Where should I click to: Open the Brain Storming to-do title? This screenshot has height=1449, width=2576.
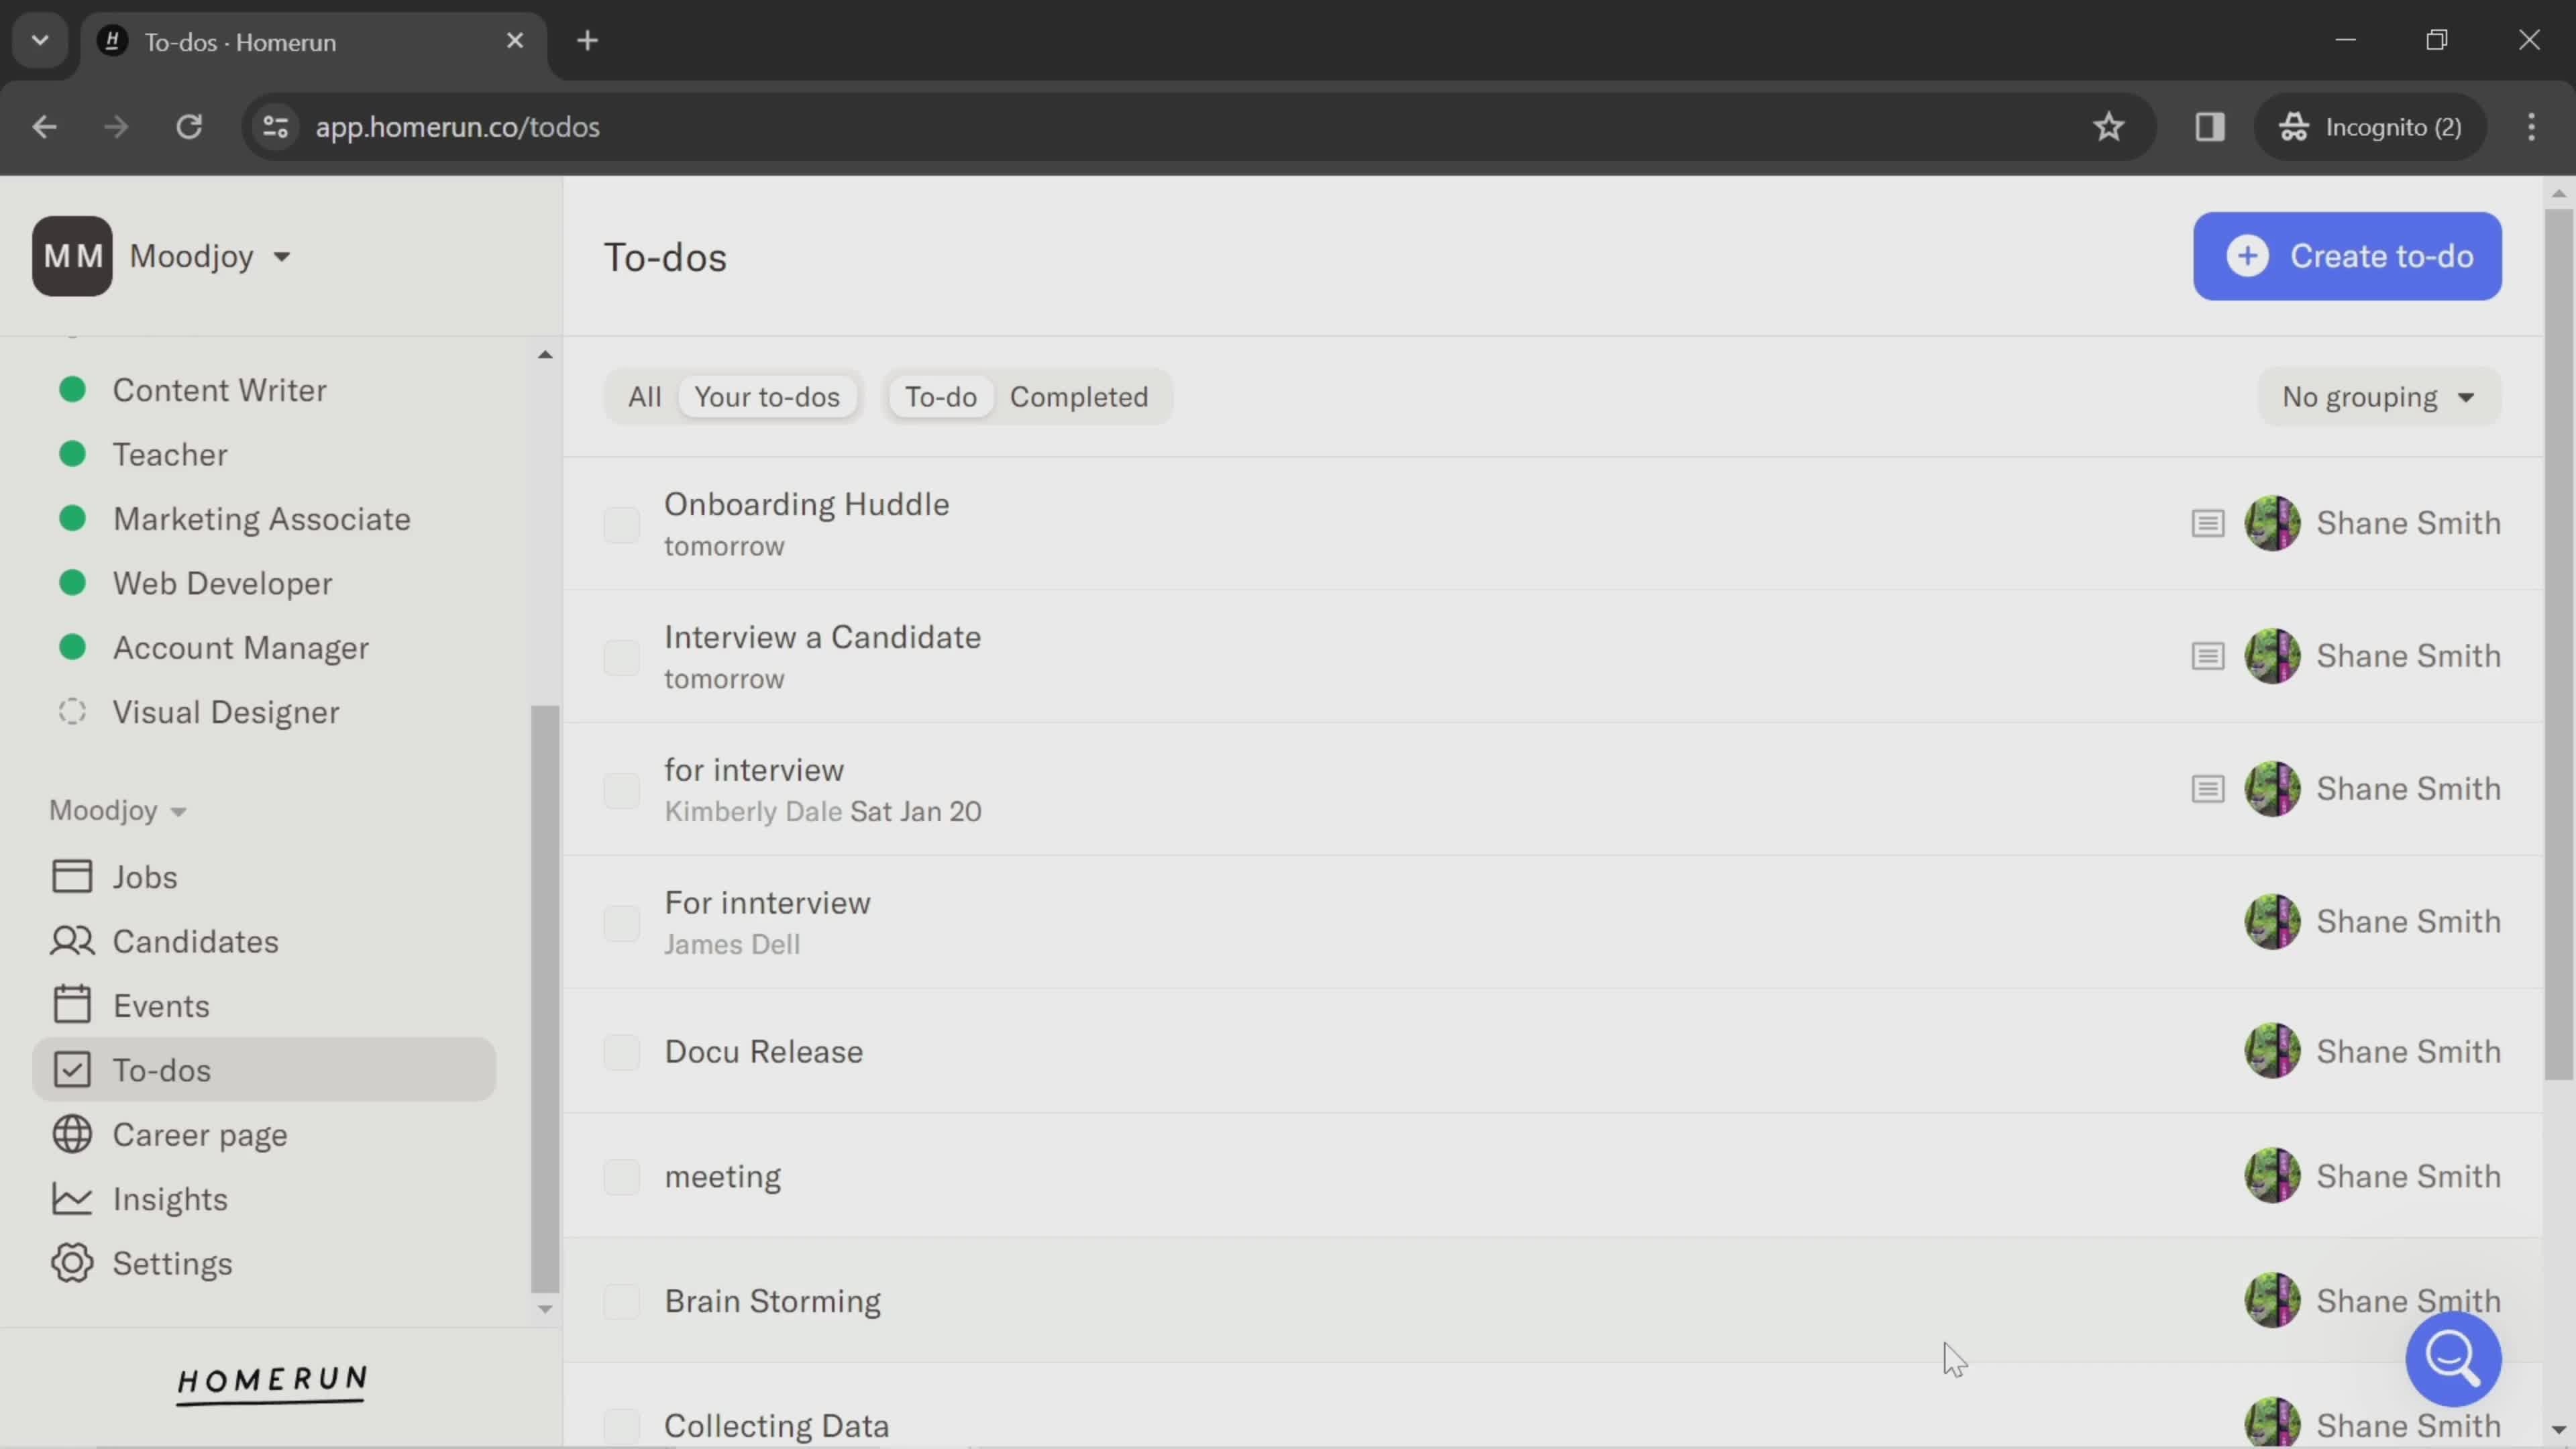[772, 1301]
